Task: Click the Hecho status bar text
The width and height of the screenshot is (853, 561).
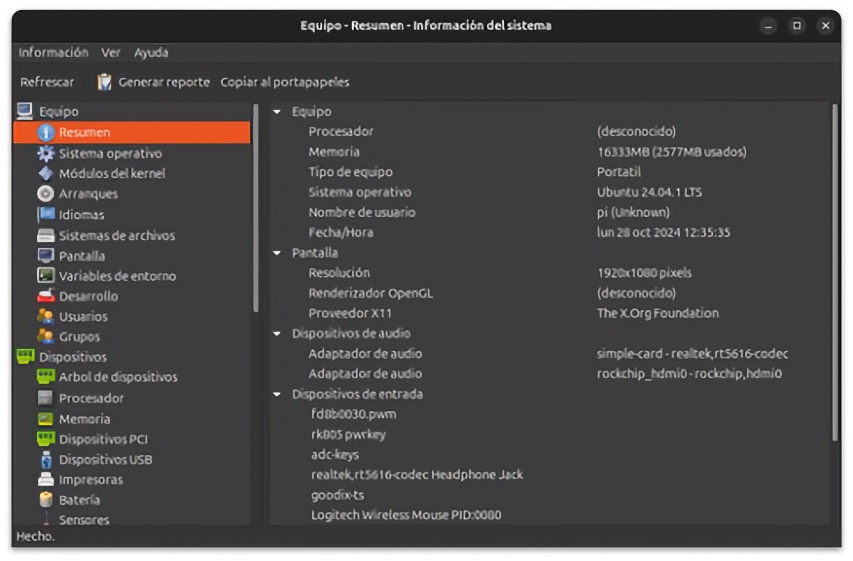Action: [x=35, y=537]
